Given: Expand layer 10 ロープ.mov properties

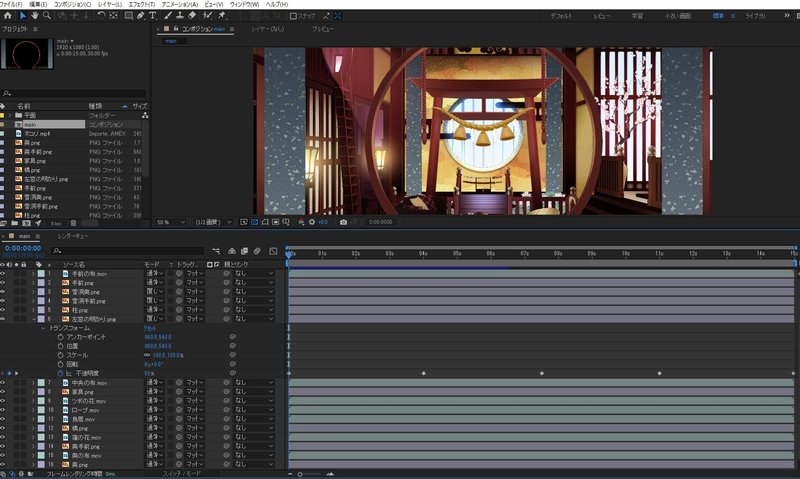Looking at the screenshot, I should pyautogui.click(x=34, y=410).
